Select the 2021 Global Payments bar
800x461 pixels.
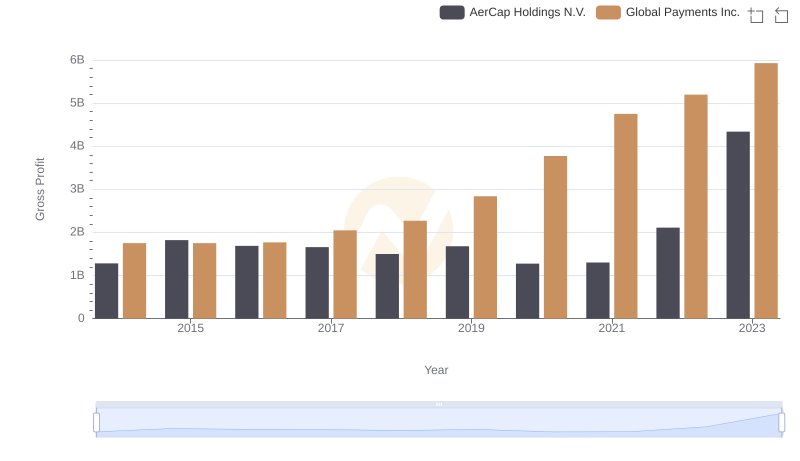click(626, 216)
